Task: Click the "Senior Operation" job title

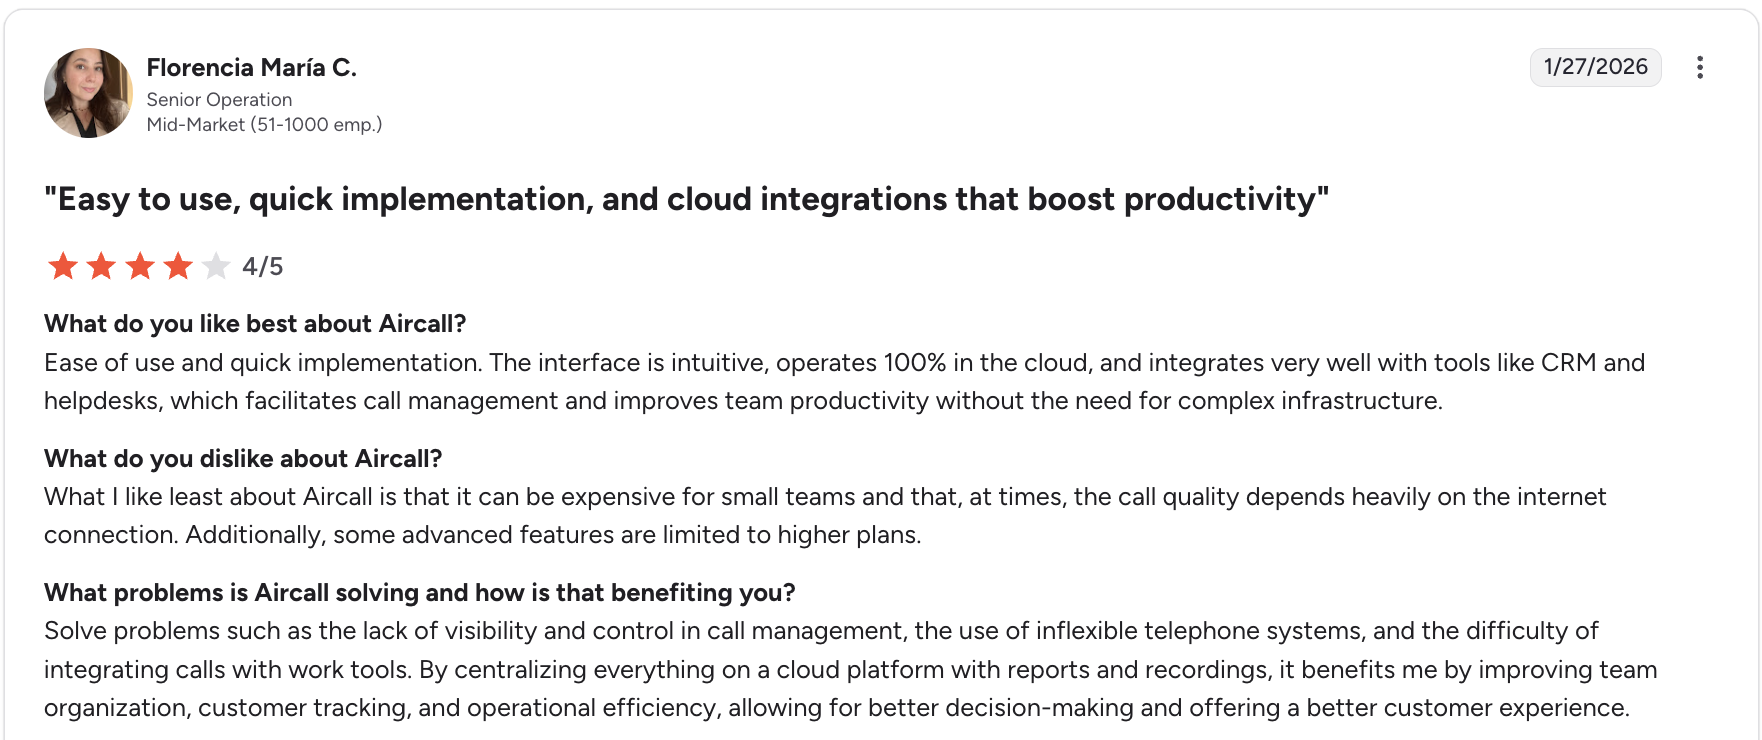Action: [219, 100]
